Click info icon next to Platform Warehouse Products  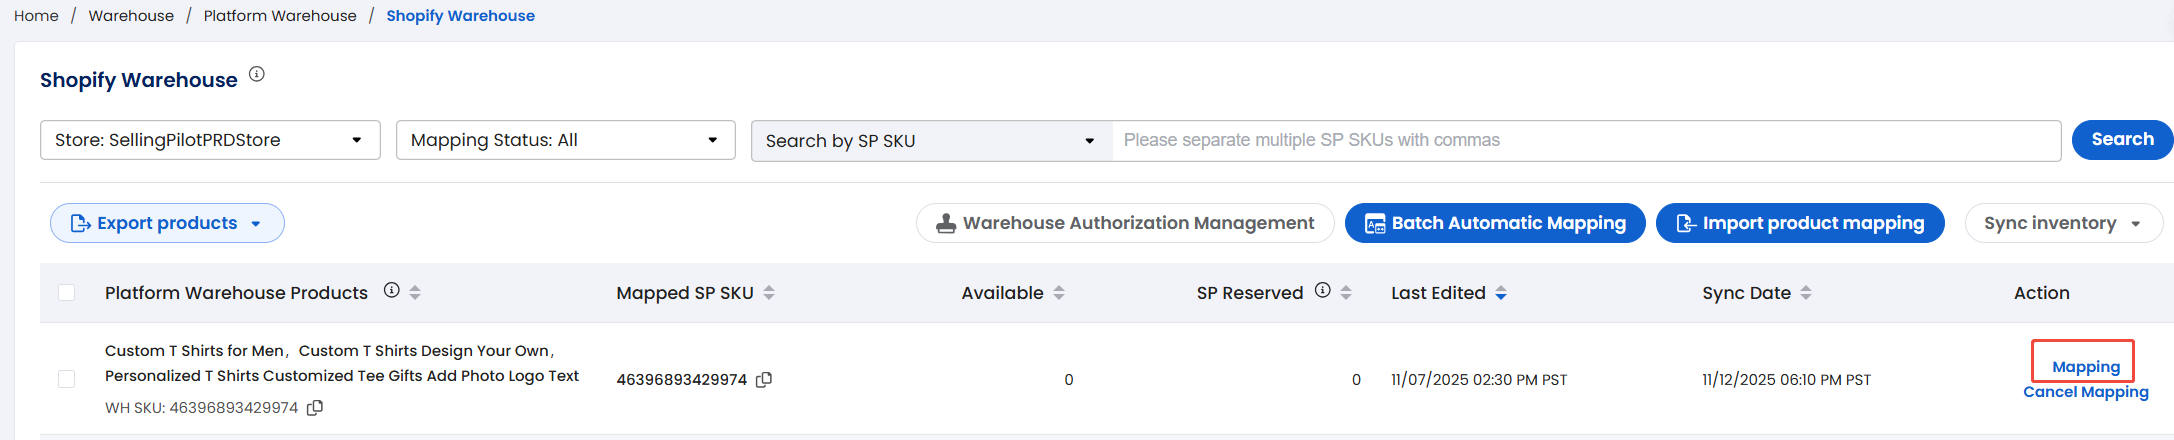pos(392,291)
